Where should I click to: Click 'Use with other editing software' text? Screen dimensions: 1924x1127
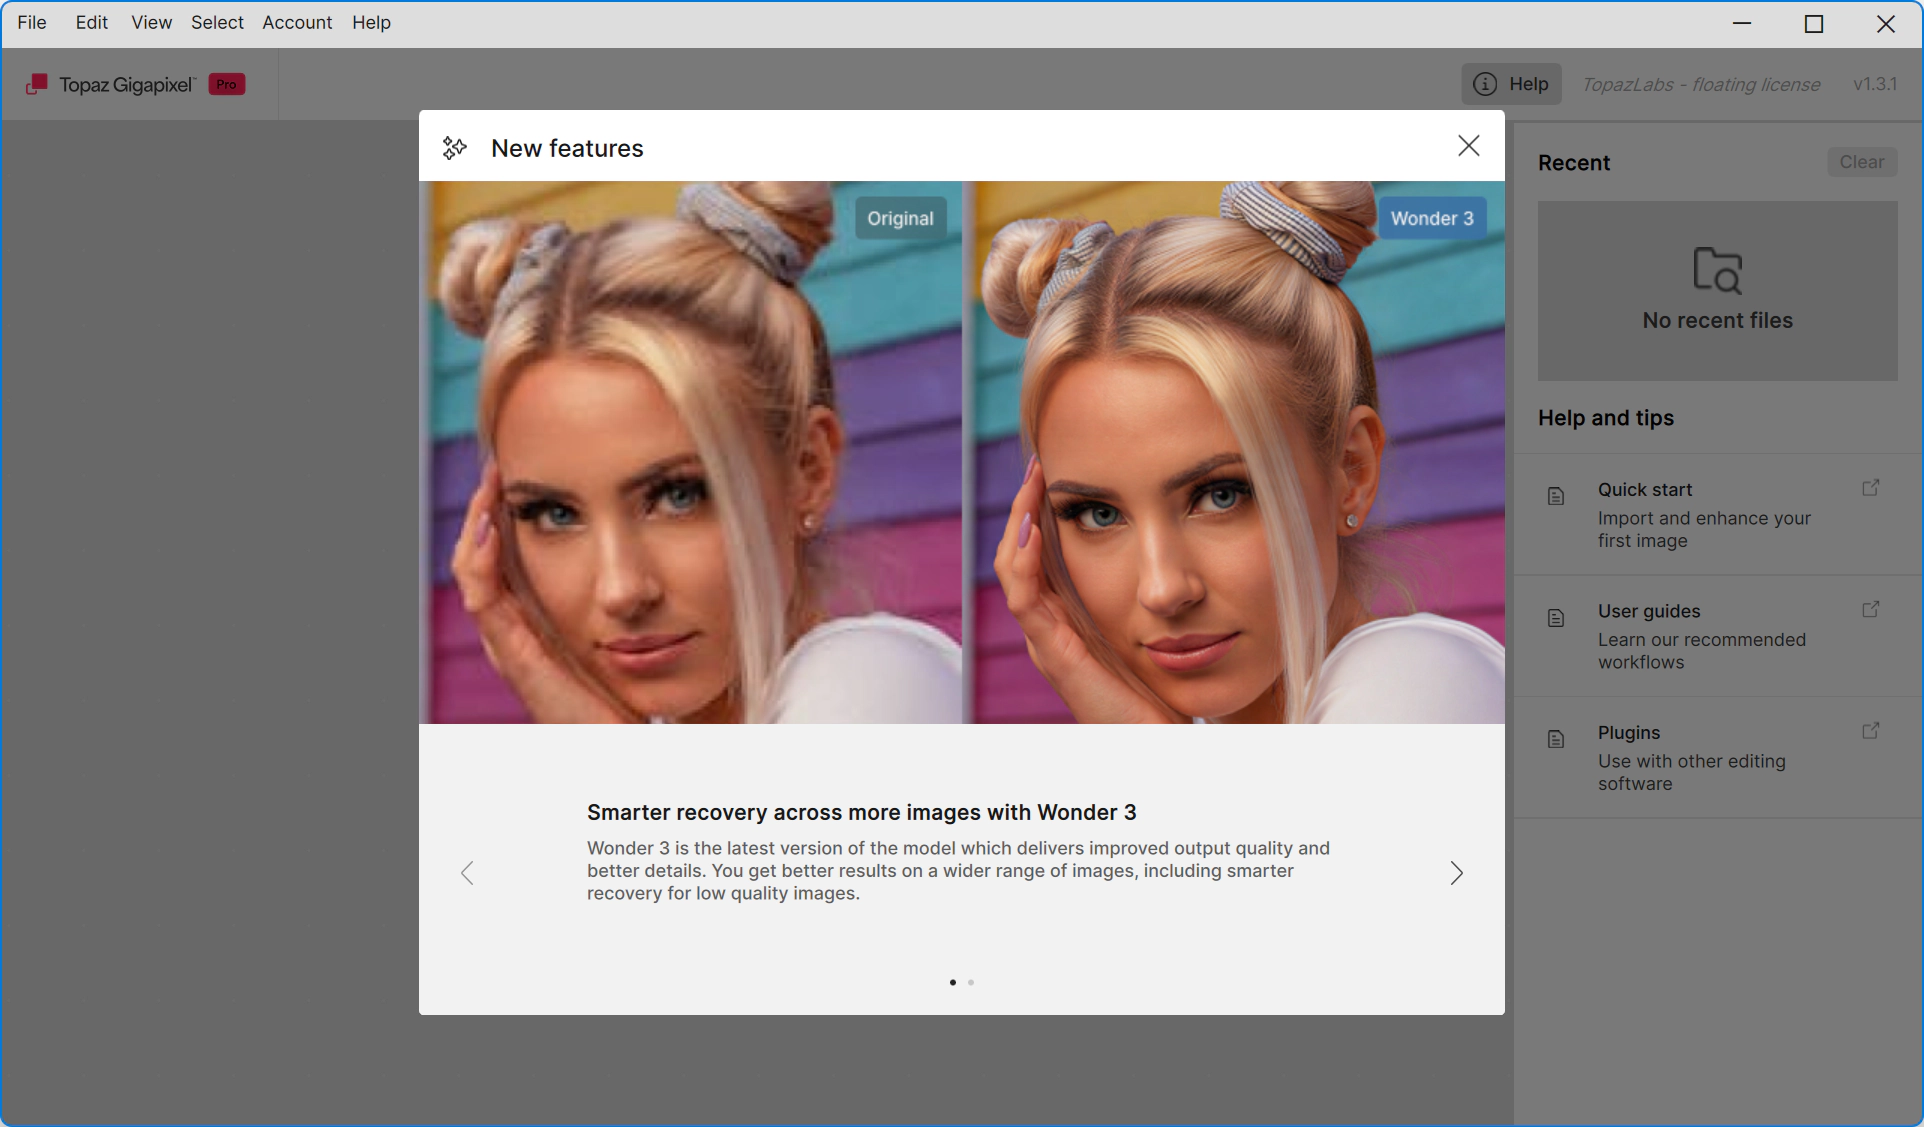[1691, 773]
